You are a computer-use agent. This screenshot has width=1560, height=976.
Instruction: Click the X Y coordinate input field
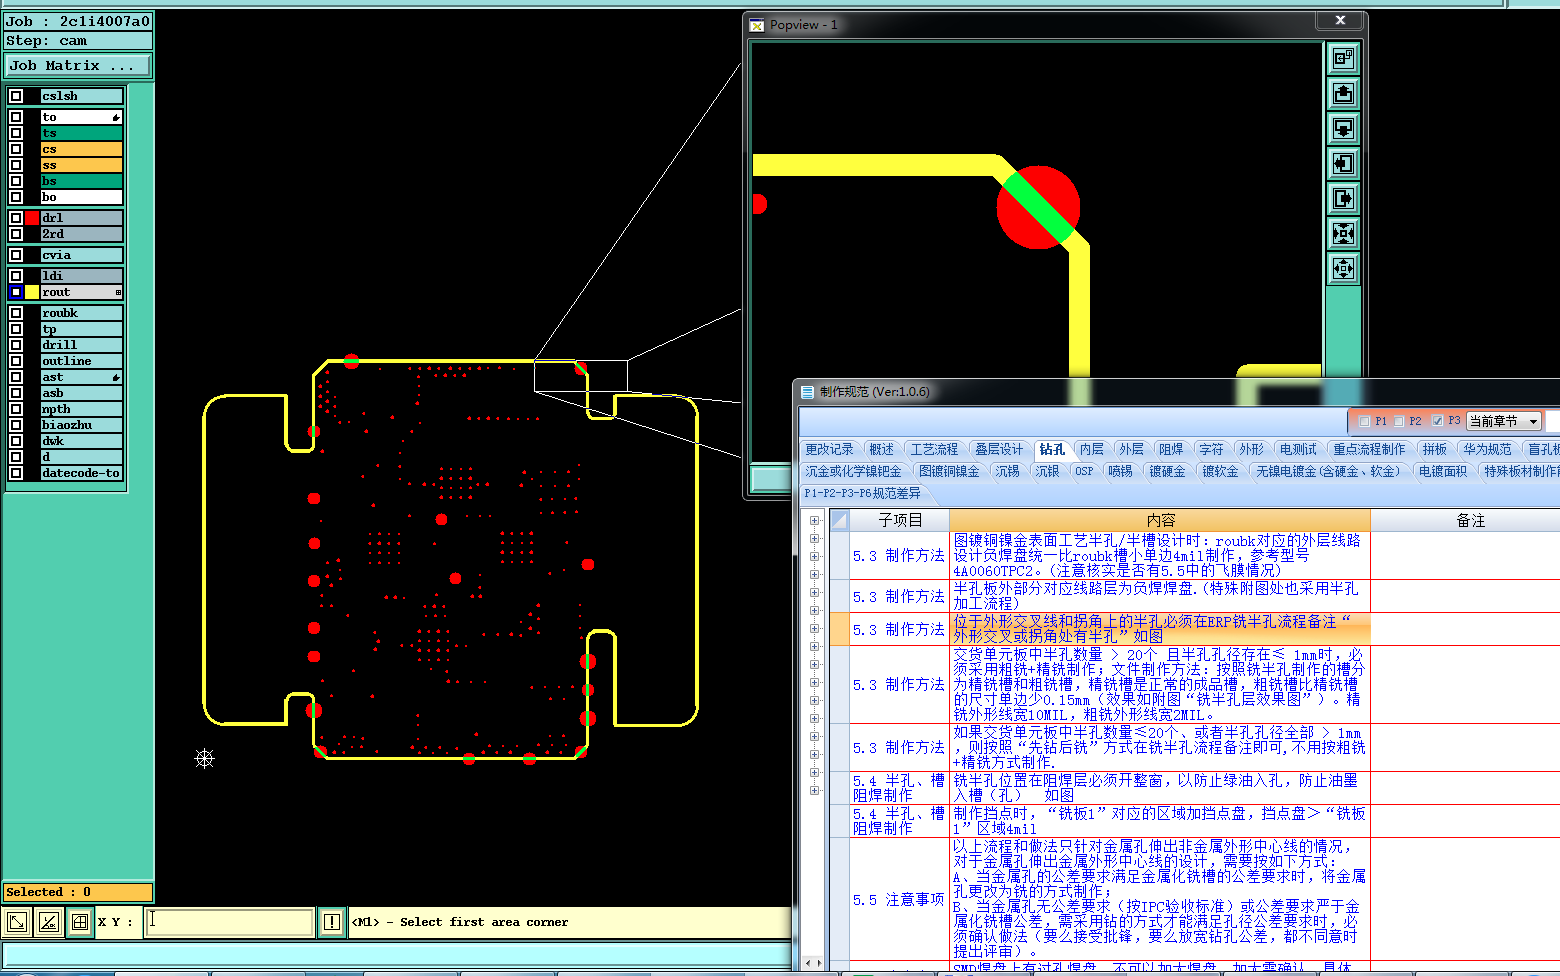pyautogui.click(x=230, y=921)
